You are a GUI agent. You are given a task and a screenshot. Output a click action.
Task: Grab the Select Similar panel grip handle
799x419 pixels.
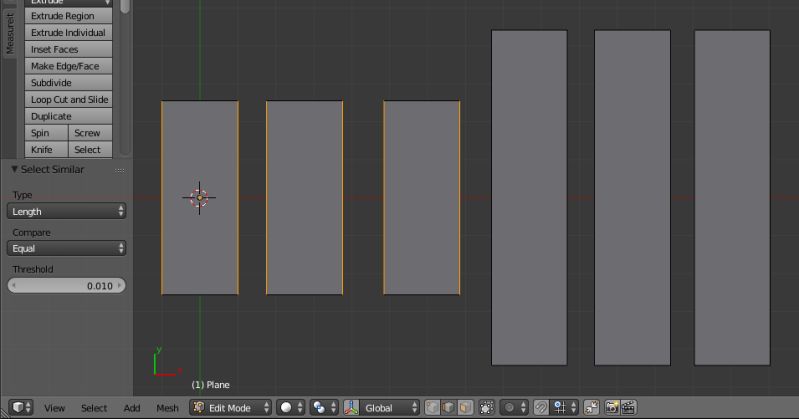pyautogui.click(x=120, y=170)
